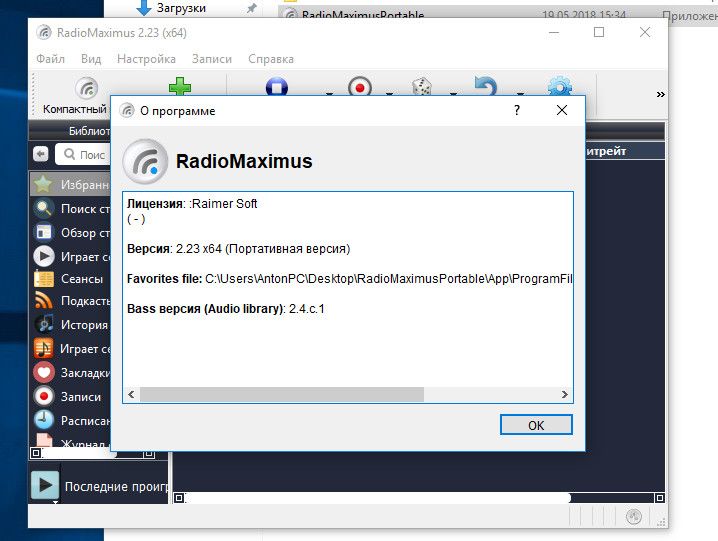
Task: Click OK in the О программе dialog
Action: 536,425
